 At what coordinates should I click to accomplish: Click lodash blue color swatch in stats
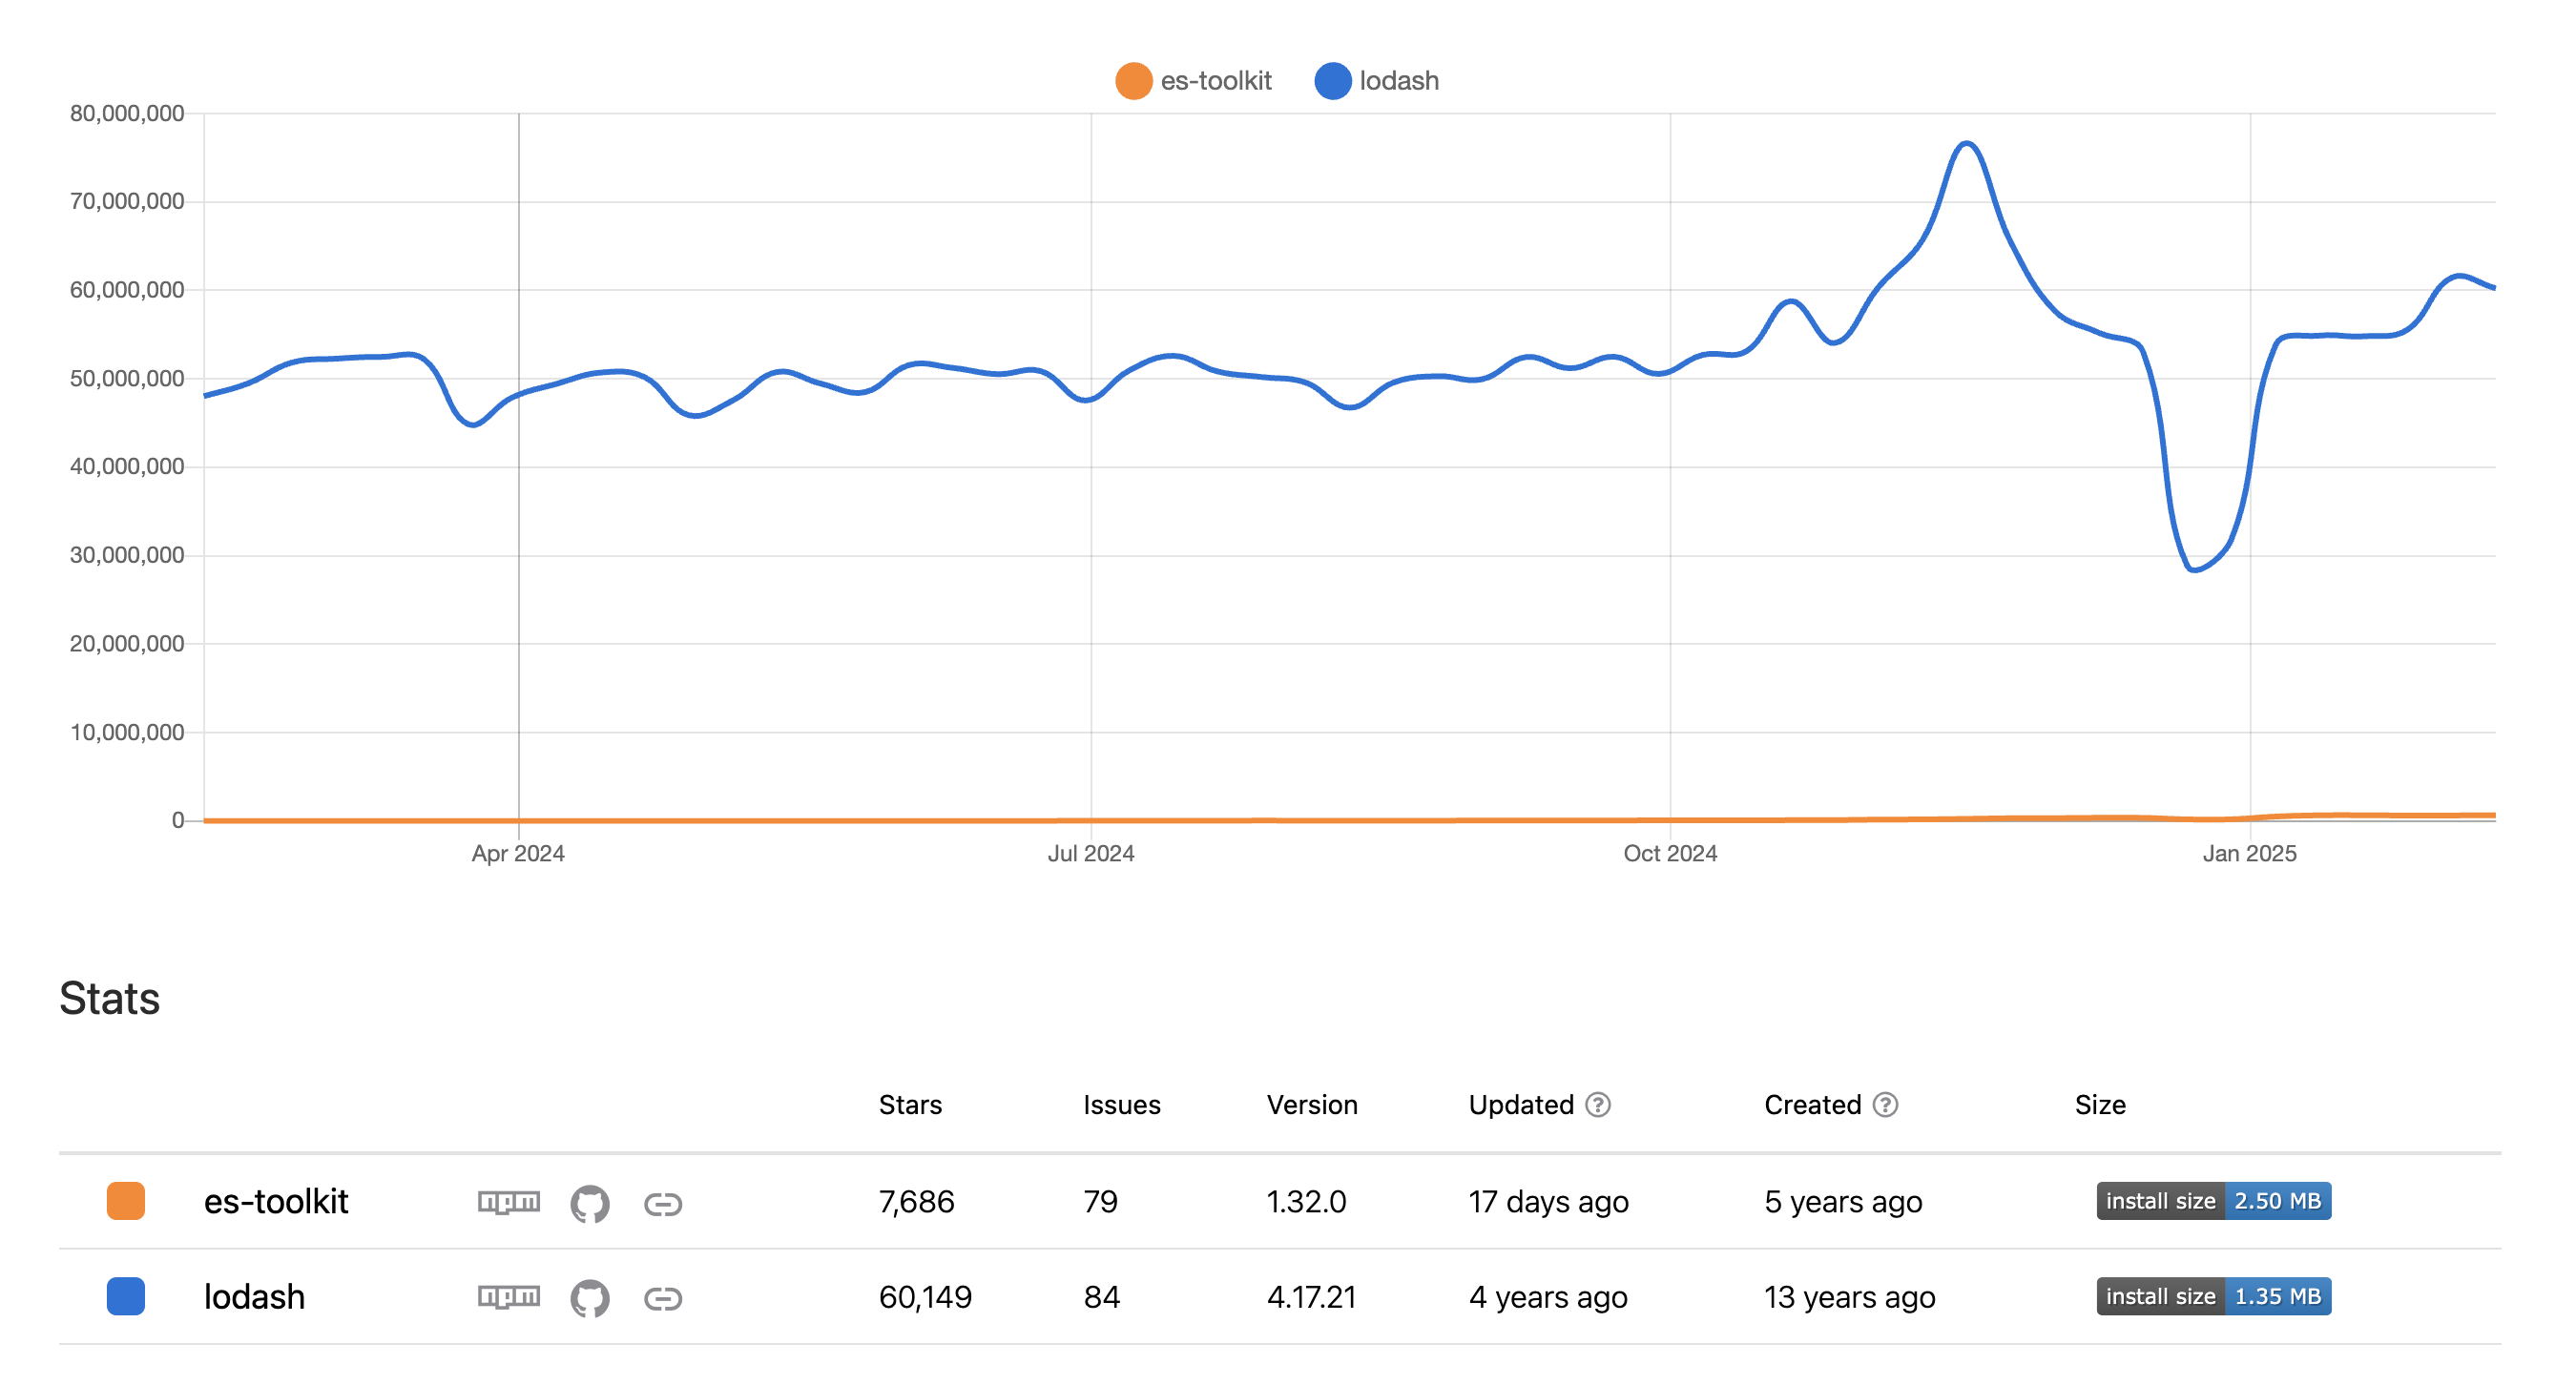click(126, 1295)
